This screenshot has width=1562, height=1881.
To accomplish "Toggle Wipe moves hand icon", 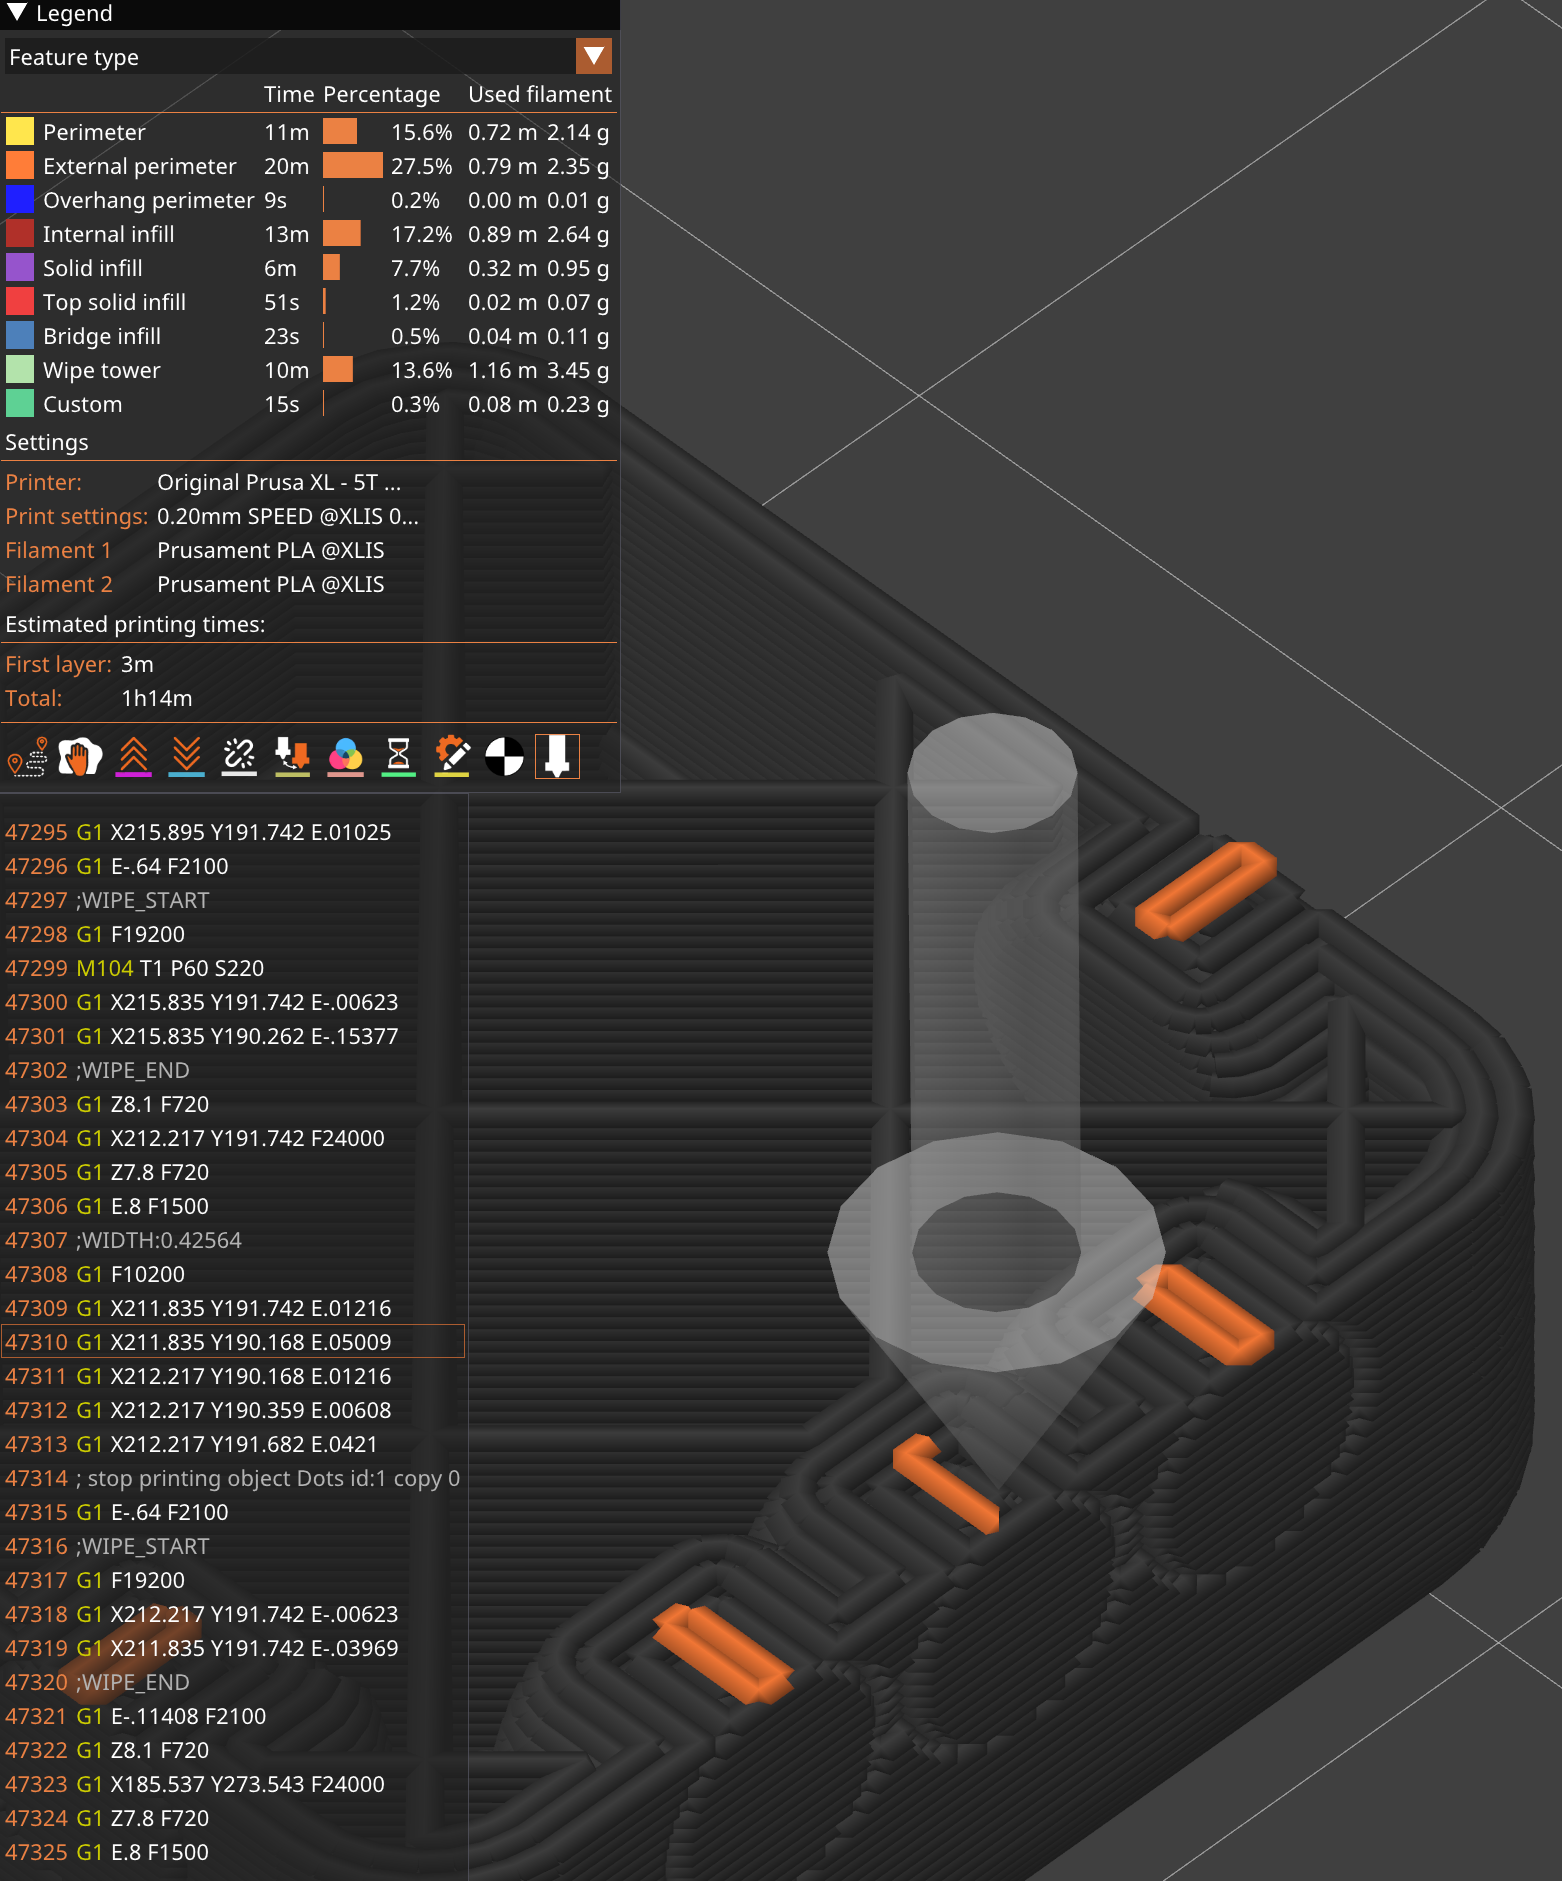I will click(80, 757).
